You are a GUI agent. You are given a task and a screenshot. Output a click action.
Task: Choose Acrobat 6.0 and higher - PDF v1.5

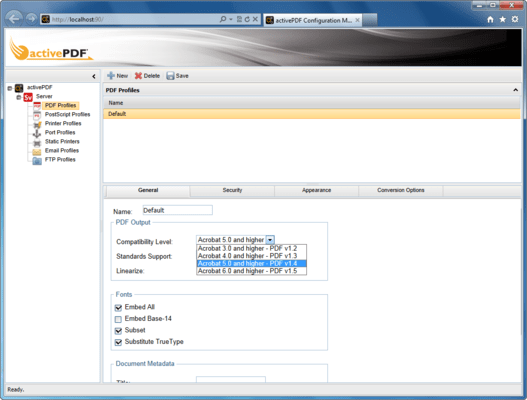pos(251,271)
